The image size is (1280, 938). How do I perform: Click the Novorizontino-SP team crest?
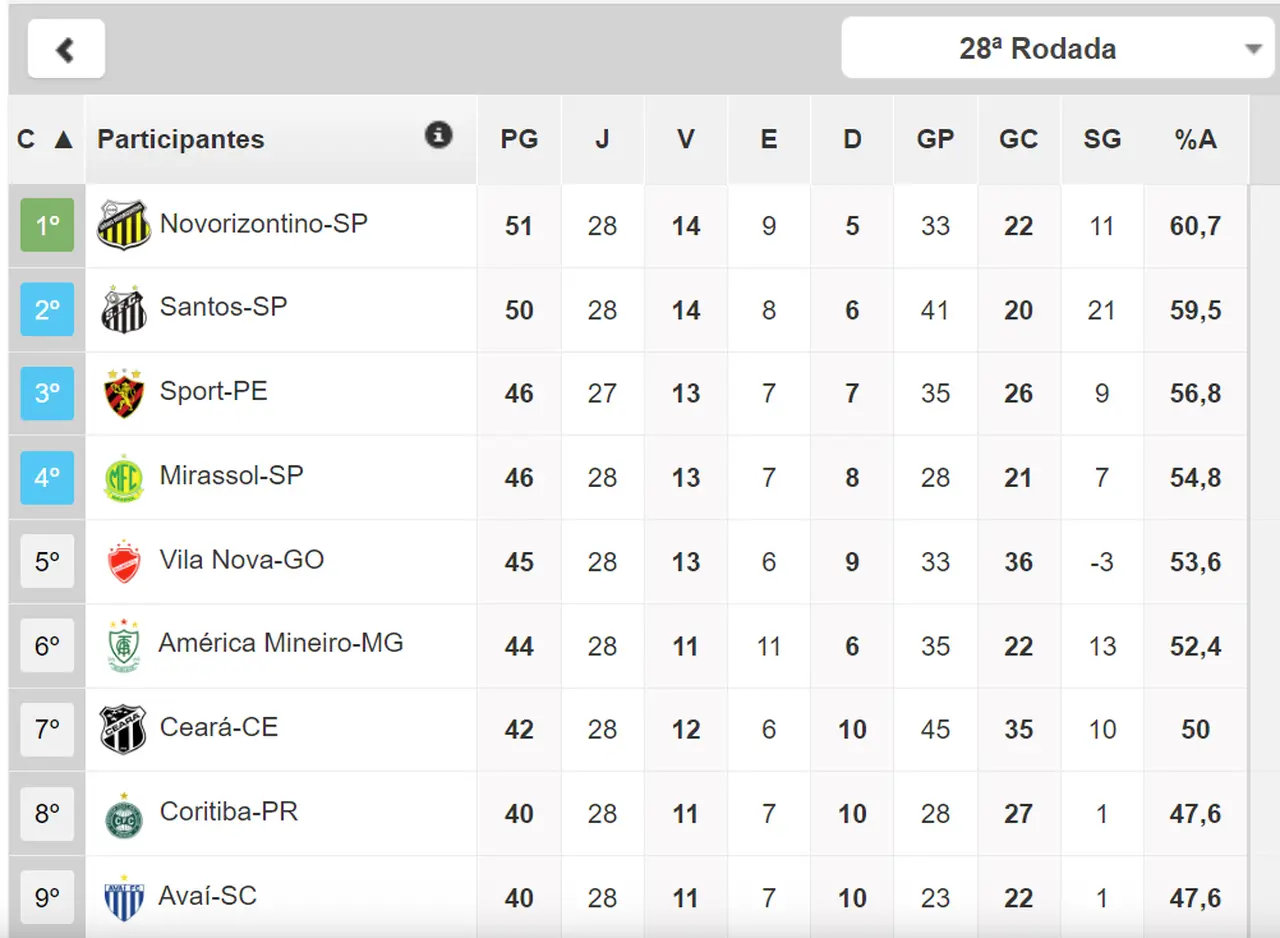point(124,225)
